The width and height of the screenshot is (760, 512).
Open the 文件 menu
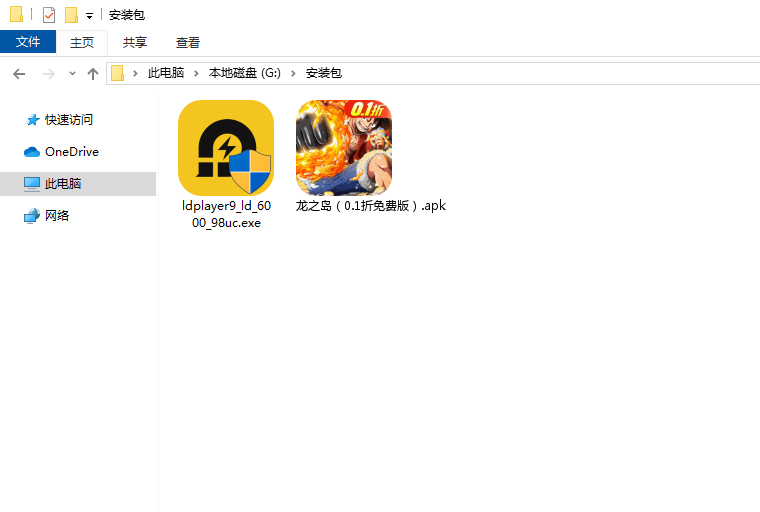click(x=28, y=42)
